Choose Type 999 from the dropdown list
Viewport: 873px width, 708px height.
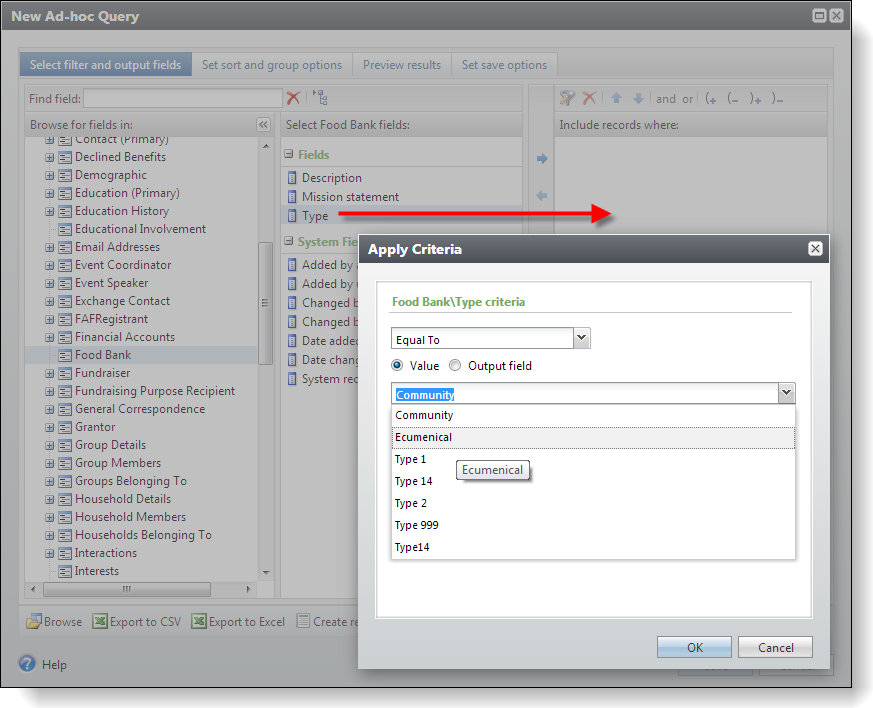[594, 525]
